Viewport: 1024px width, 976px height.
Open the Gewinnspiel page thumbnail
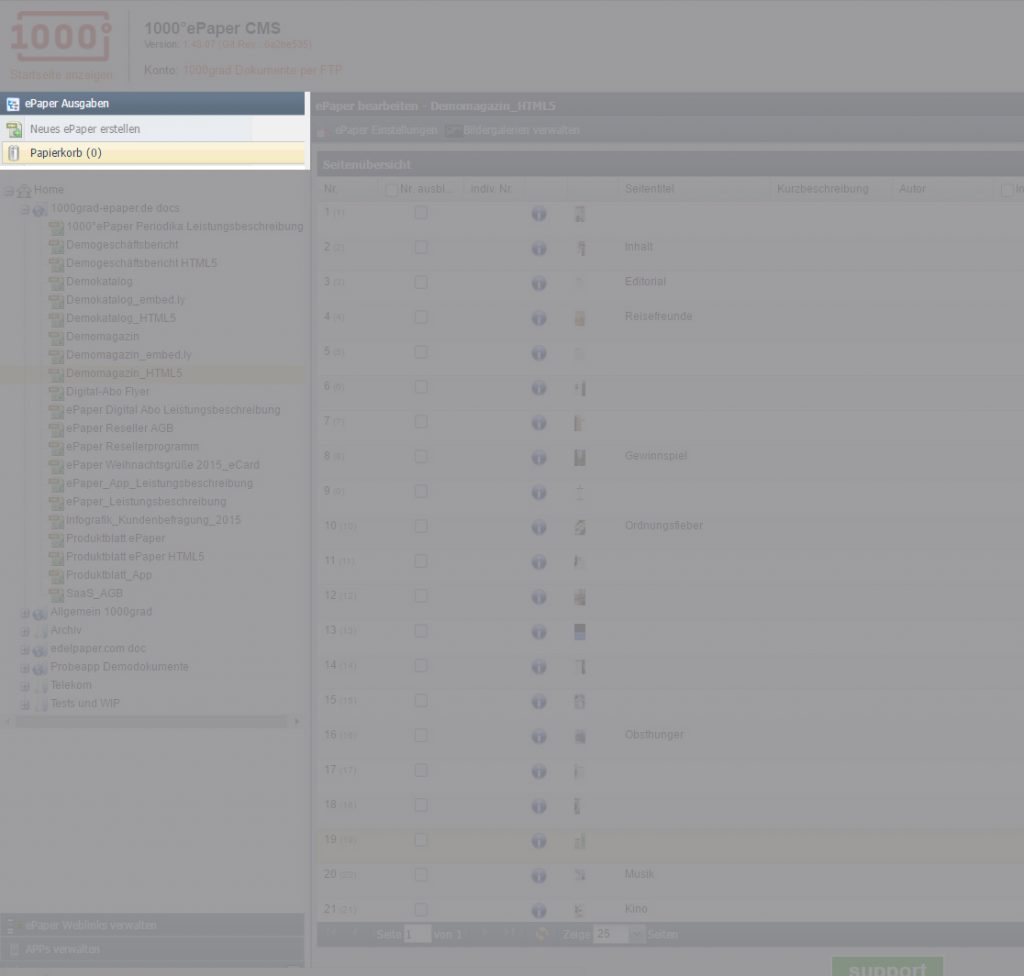point(579,457)
